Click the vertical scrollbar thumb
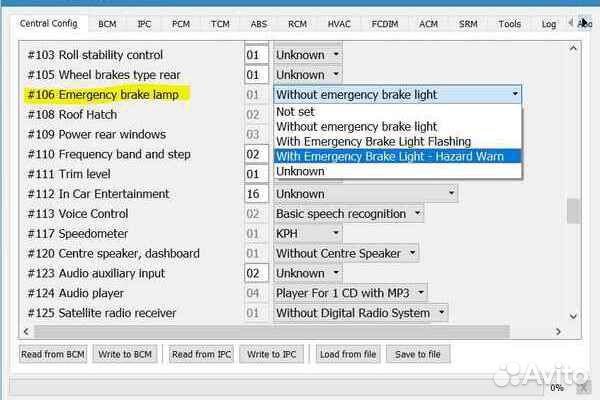Screen dimensions: 600x400 pos(573,211)
